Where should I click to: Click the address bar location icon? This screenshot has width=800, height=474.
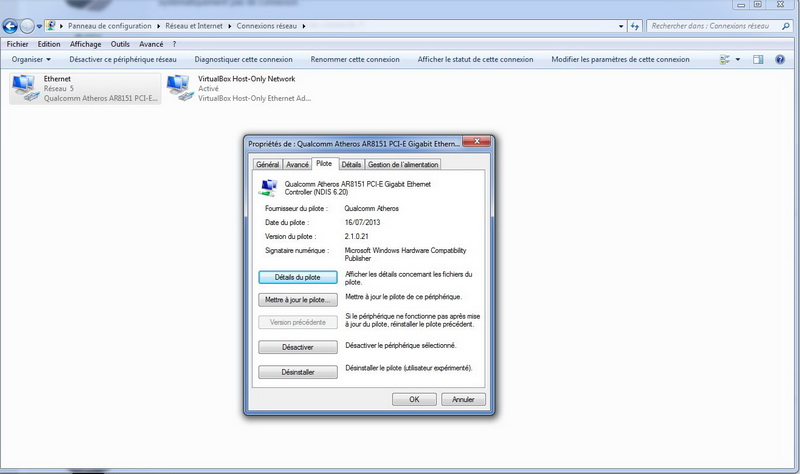51,26
